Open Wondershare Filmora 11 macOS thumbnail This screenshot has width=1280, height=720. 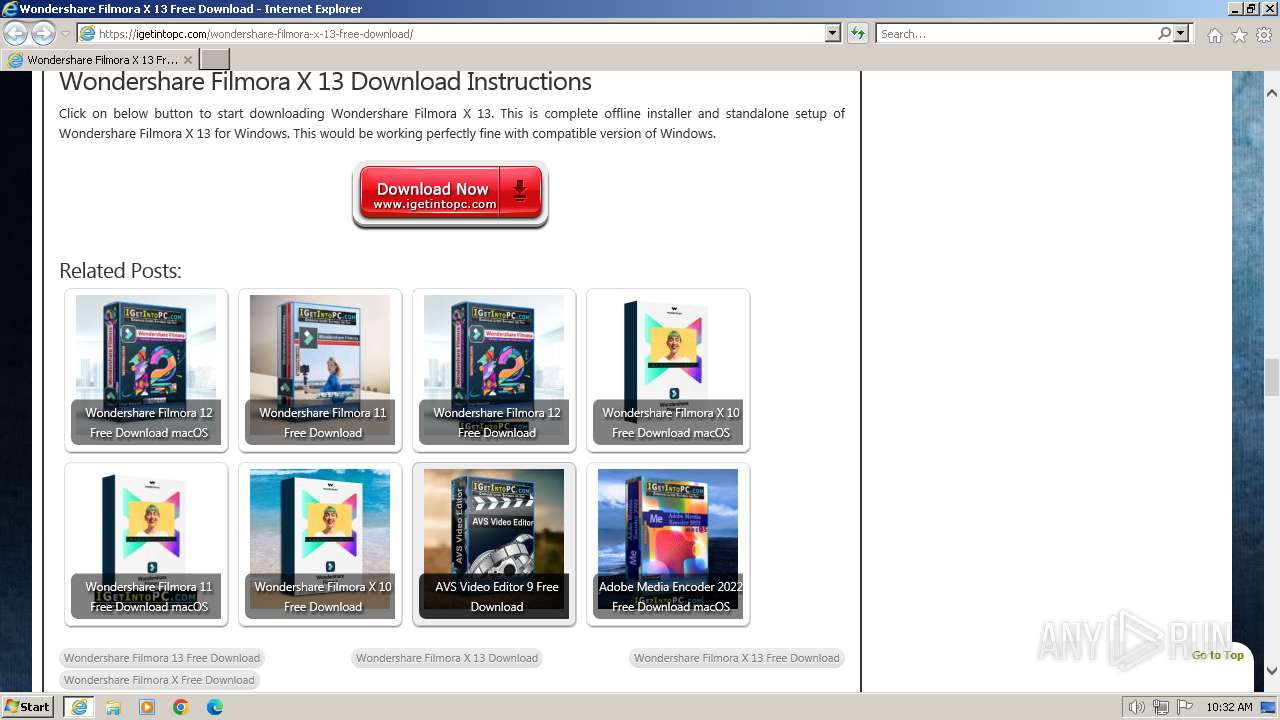coord(146,544)
